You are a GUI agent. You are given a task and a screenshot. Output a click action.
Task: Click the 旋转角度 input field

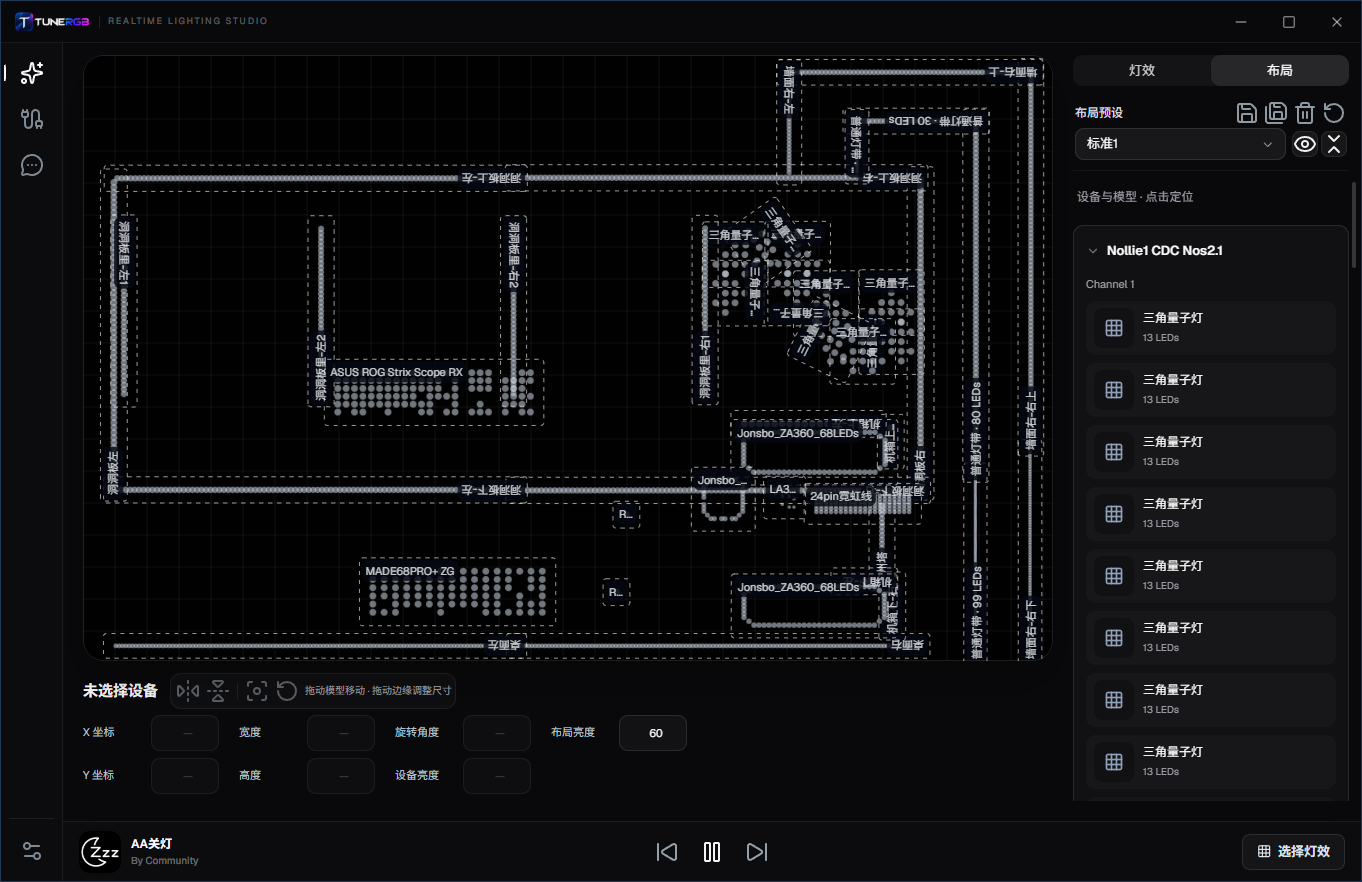pos(497,733)
